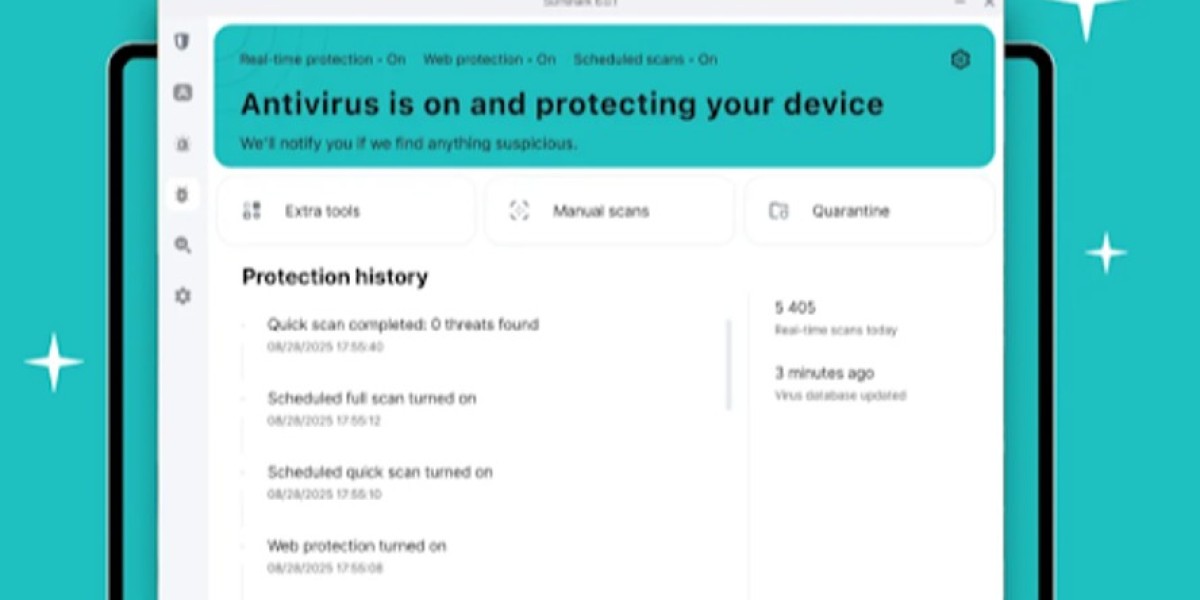Toggle Web protection status
The width and height of the screenshot is (1200, 600).
coord(489,59)
